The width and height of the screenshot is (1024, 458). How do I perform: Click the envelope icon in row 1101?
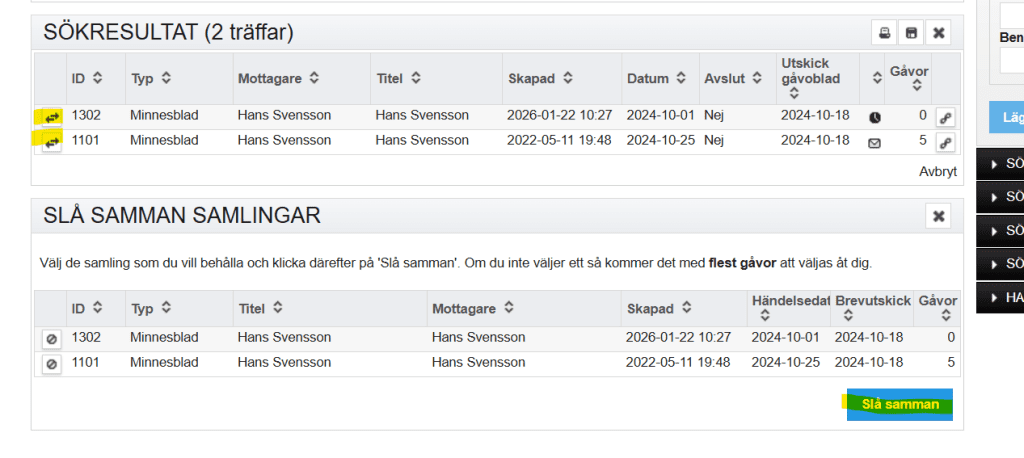(874, 142)
